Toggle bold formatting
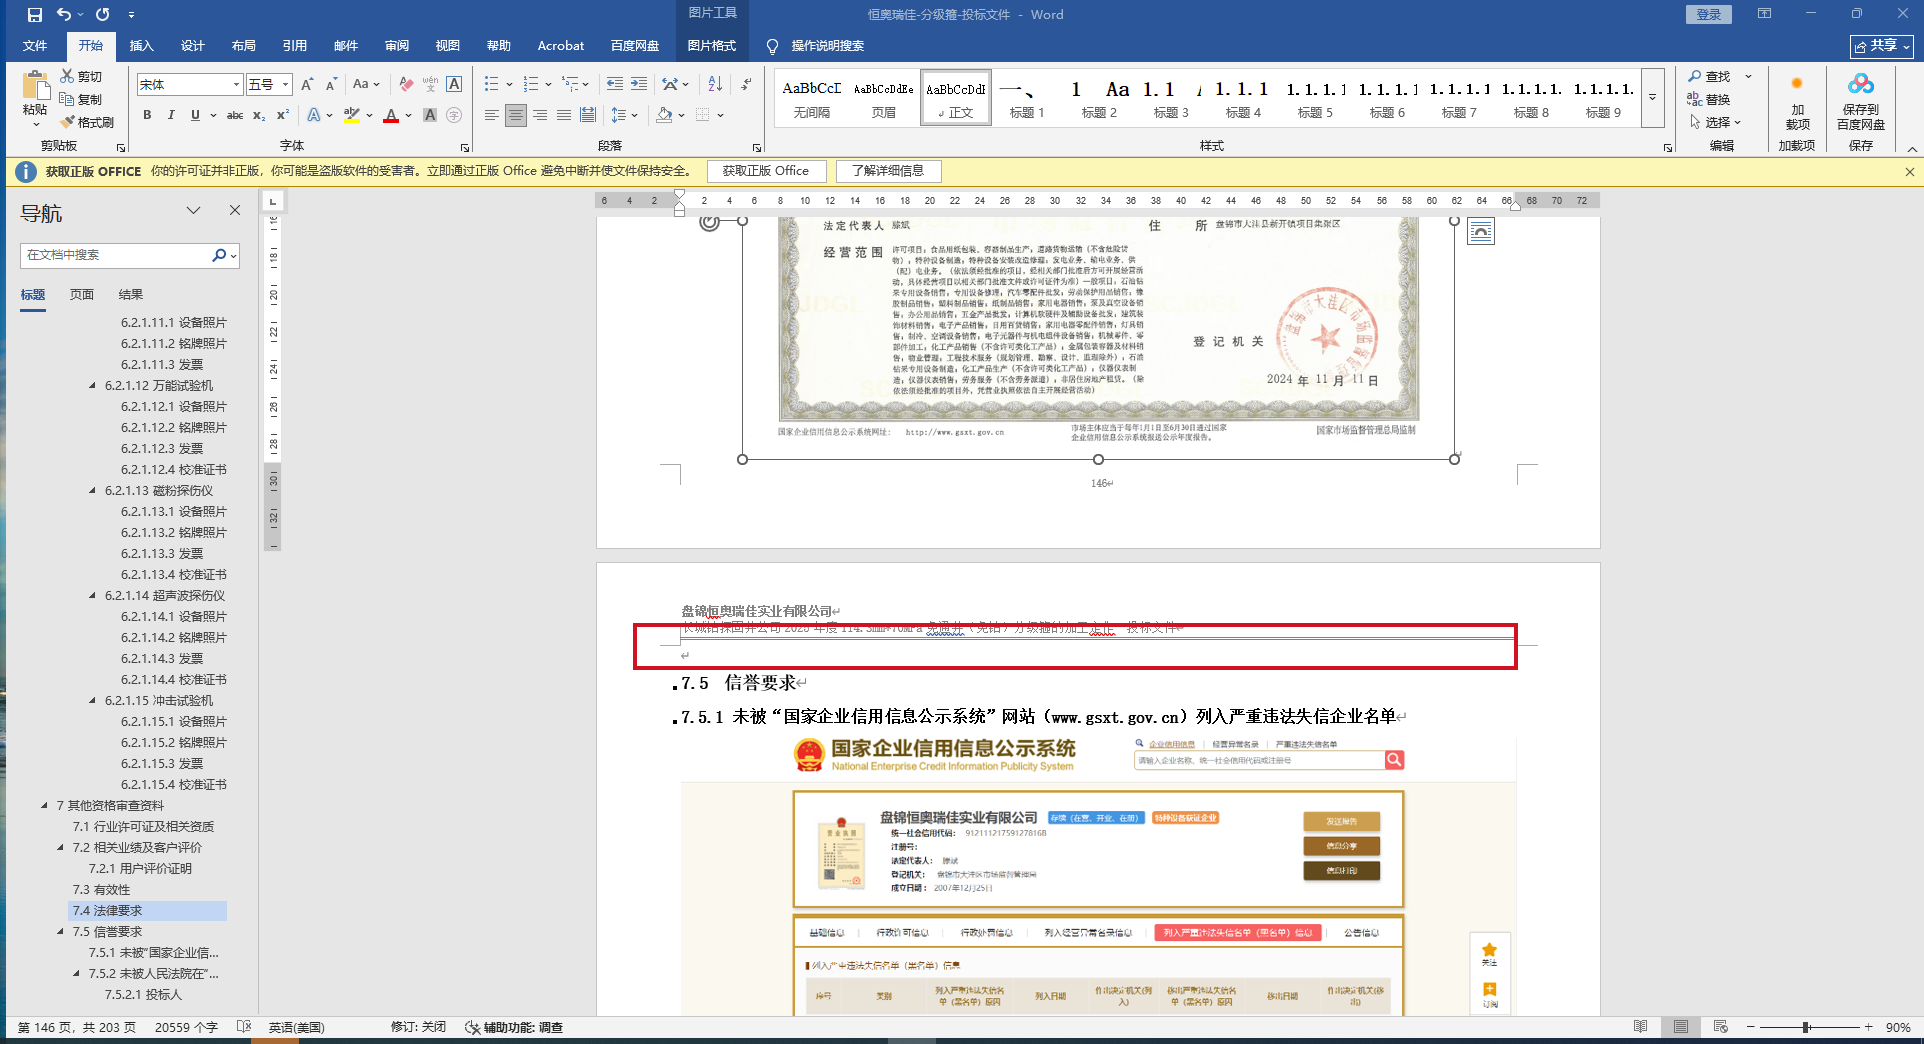Image resolution: width=1924 pixels, height=1044 pixels. click(x=147, y=115)
